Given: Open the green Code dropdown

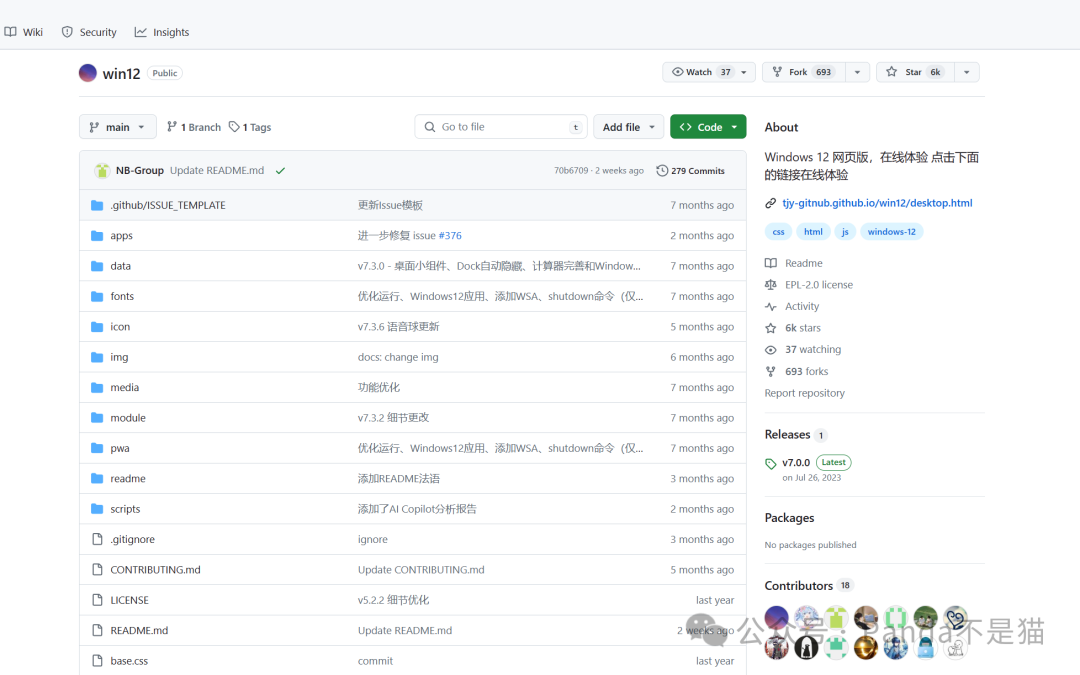Looking at the screenshot, I should [x=708, y=127].
